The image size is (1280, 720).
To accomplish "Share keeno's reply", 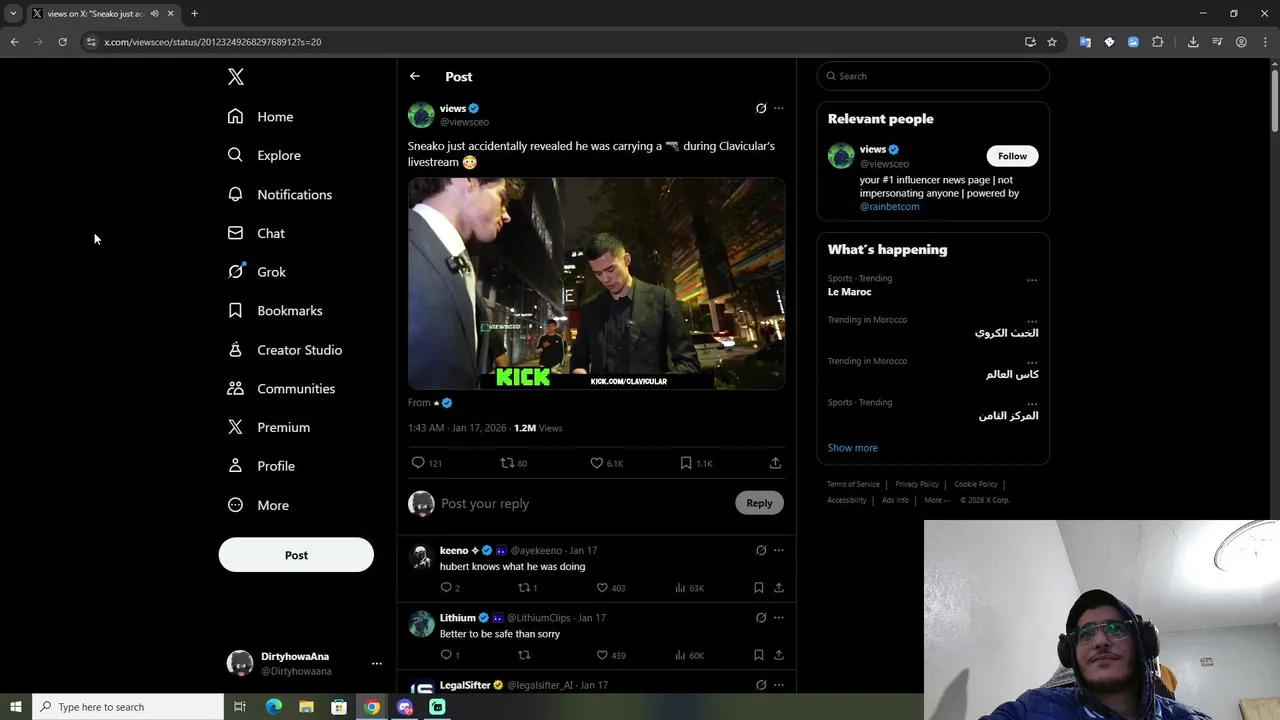I will pos(779,588).
